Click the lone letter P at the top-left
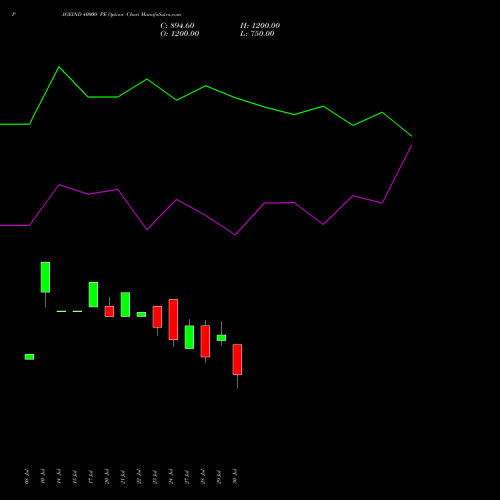500x500 pixels. [x=14, y=14]
